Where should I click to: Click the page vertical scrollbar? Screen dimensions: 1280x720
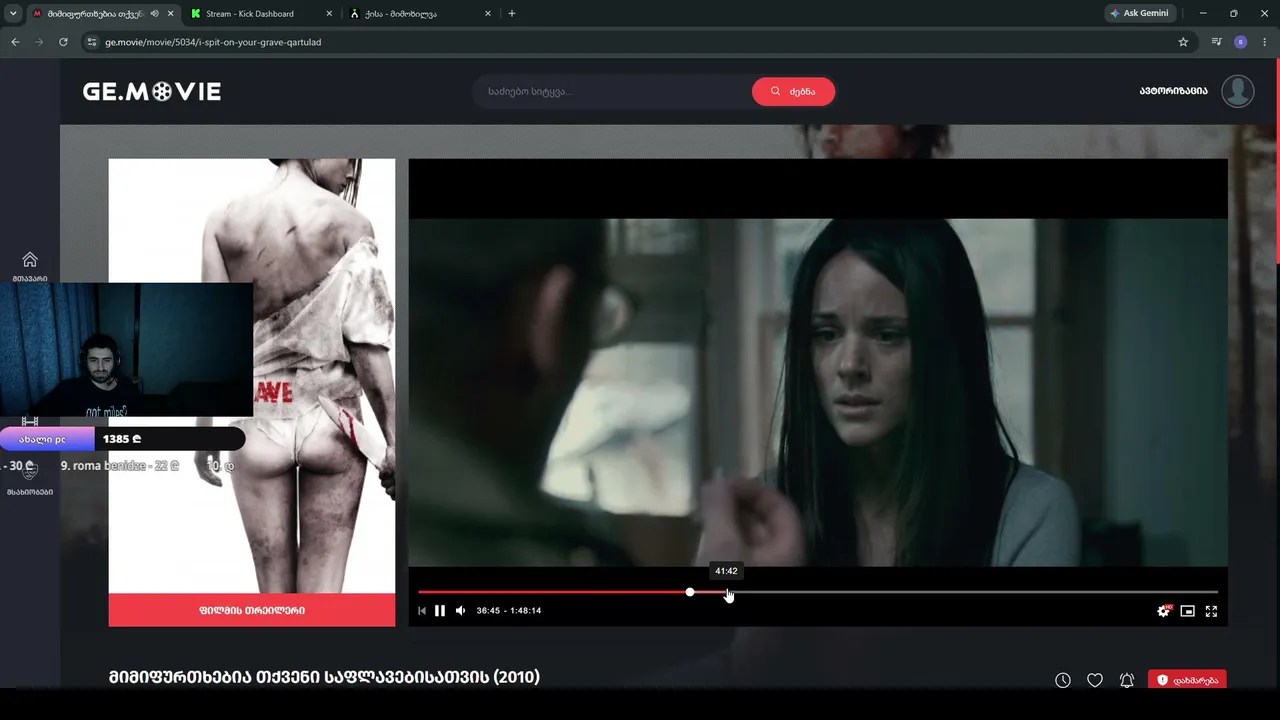[x=1276, y=160]
